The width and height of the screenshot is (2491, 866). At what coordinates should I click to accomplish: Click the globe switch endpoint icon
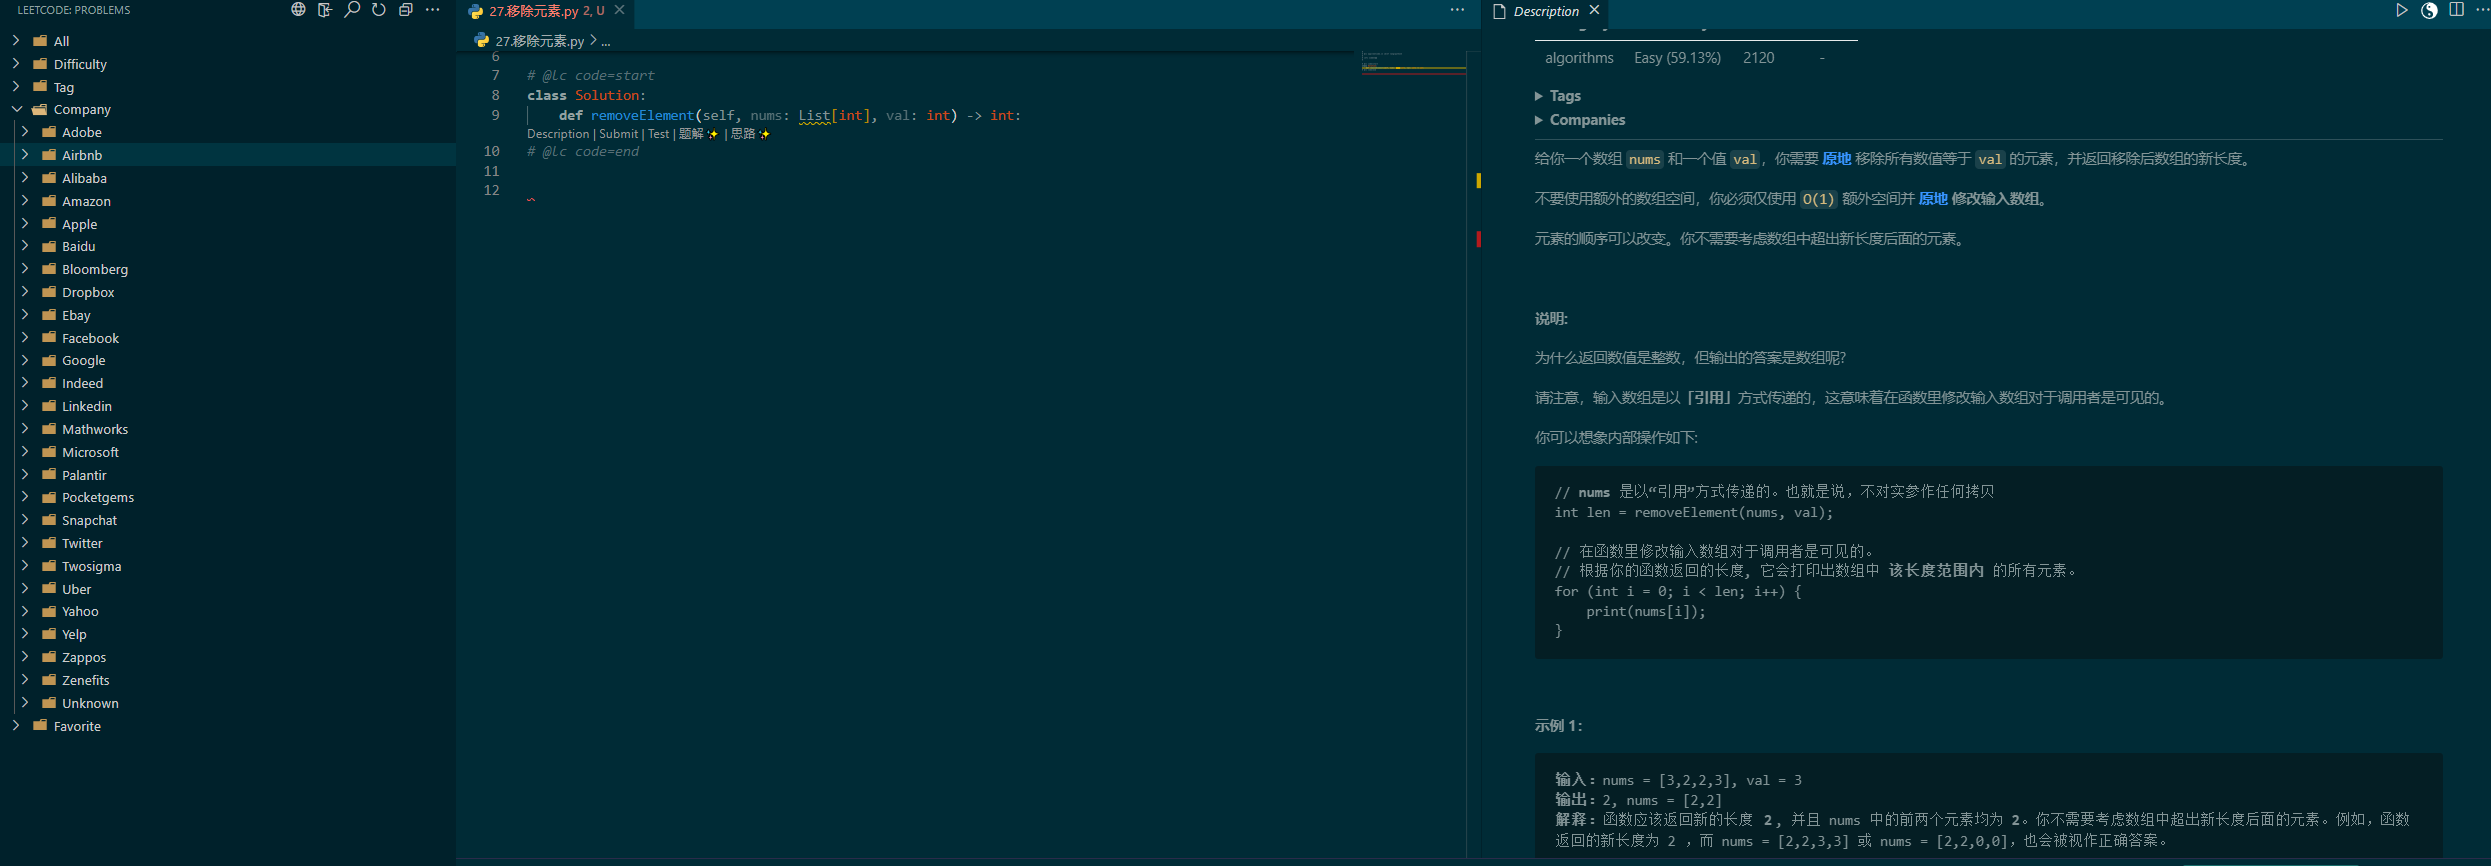coord(298,10)
